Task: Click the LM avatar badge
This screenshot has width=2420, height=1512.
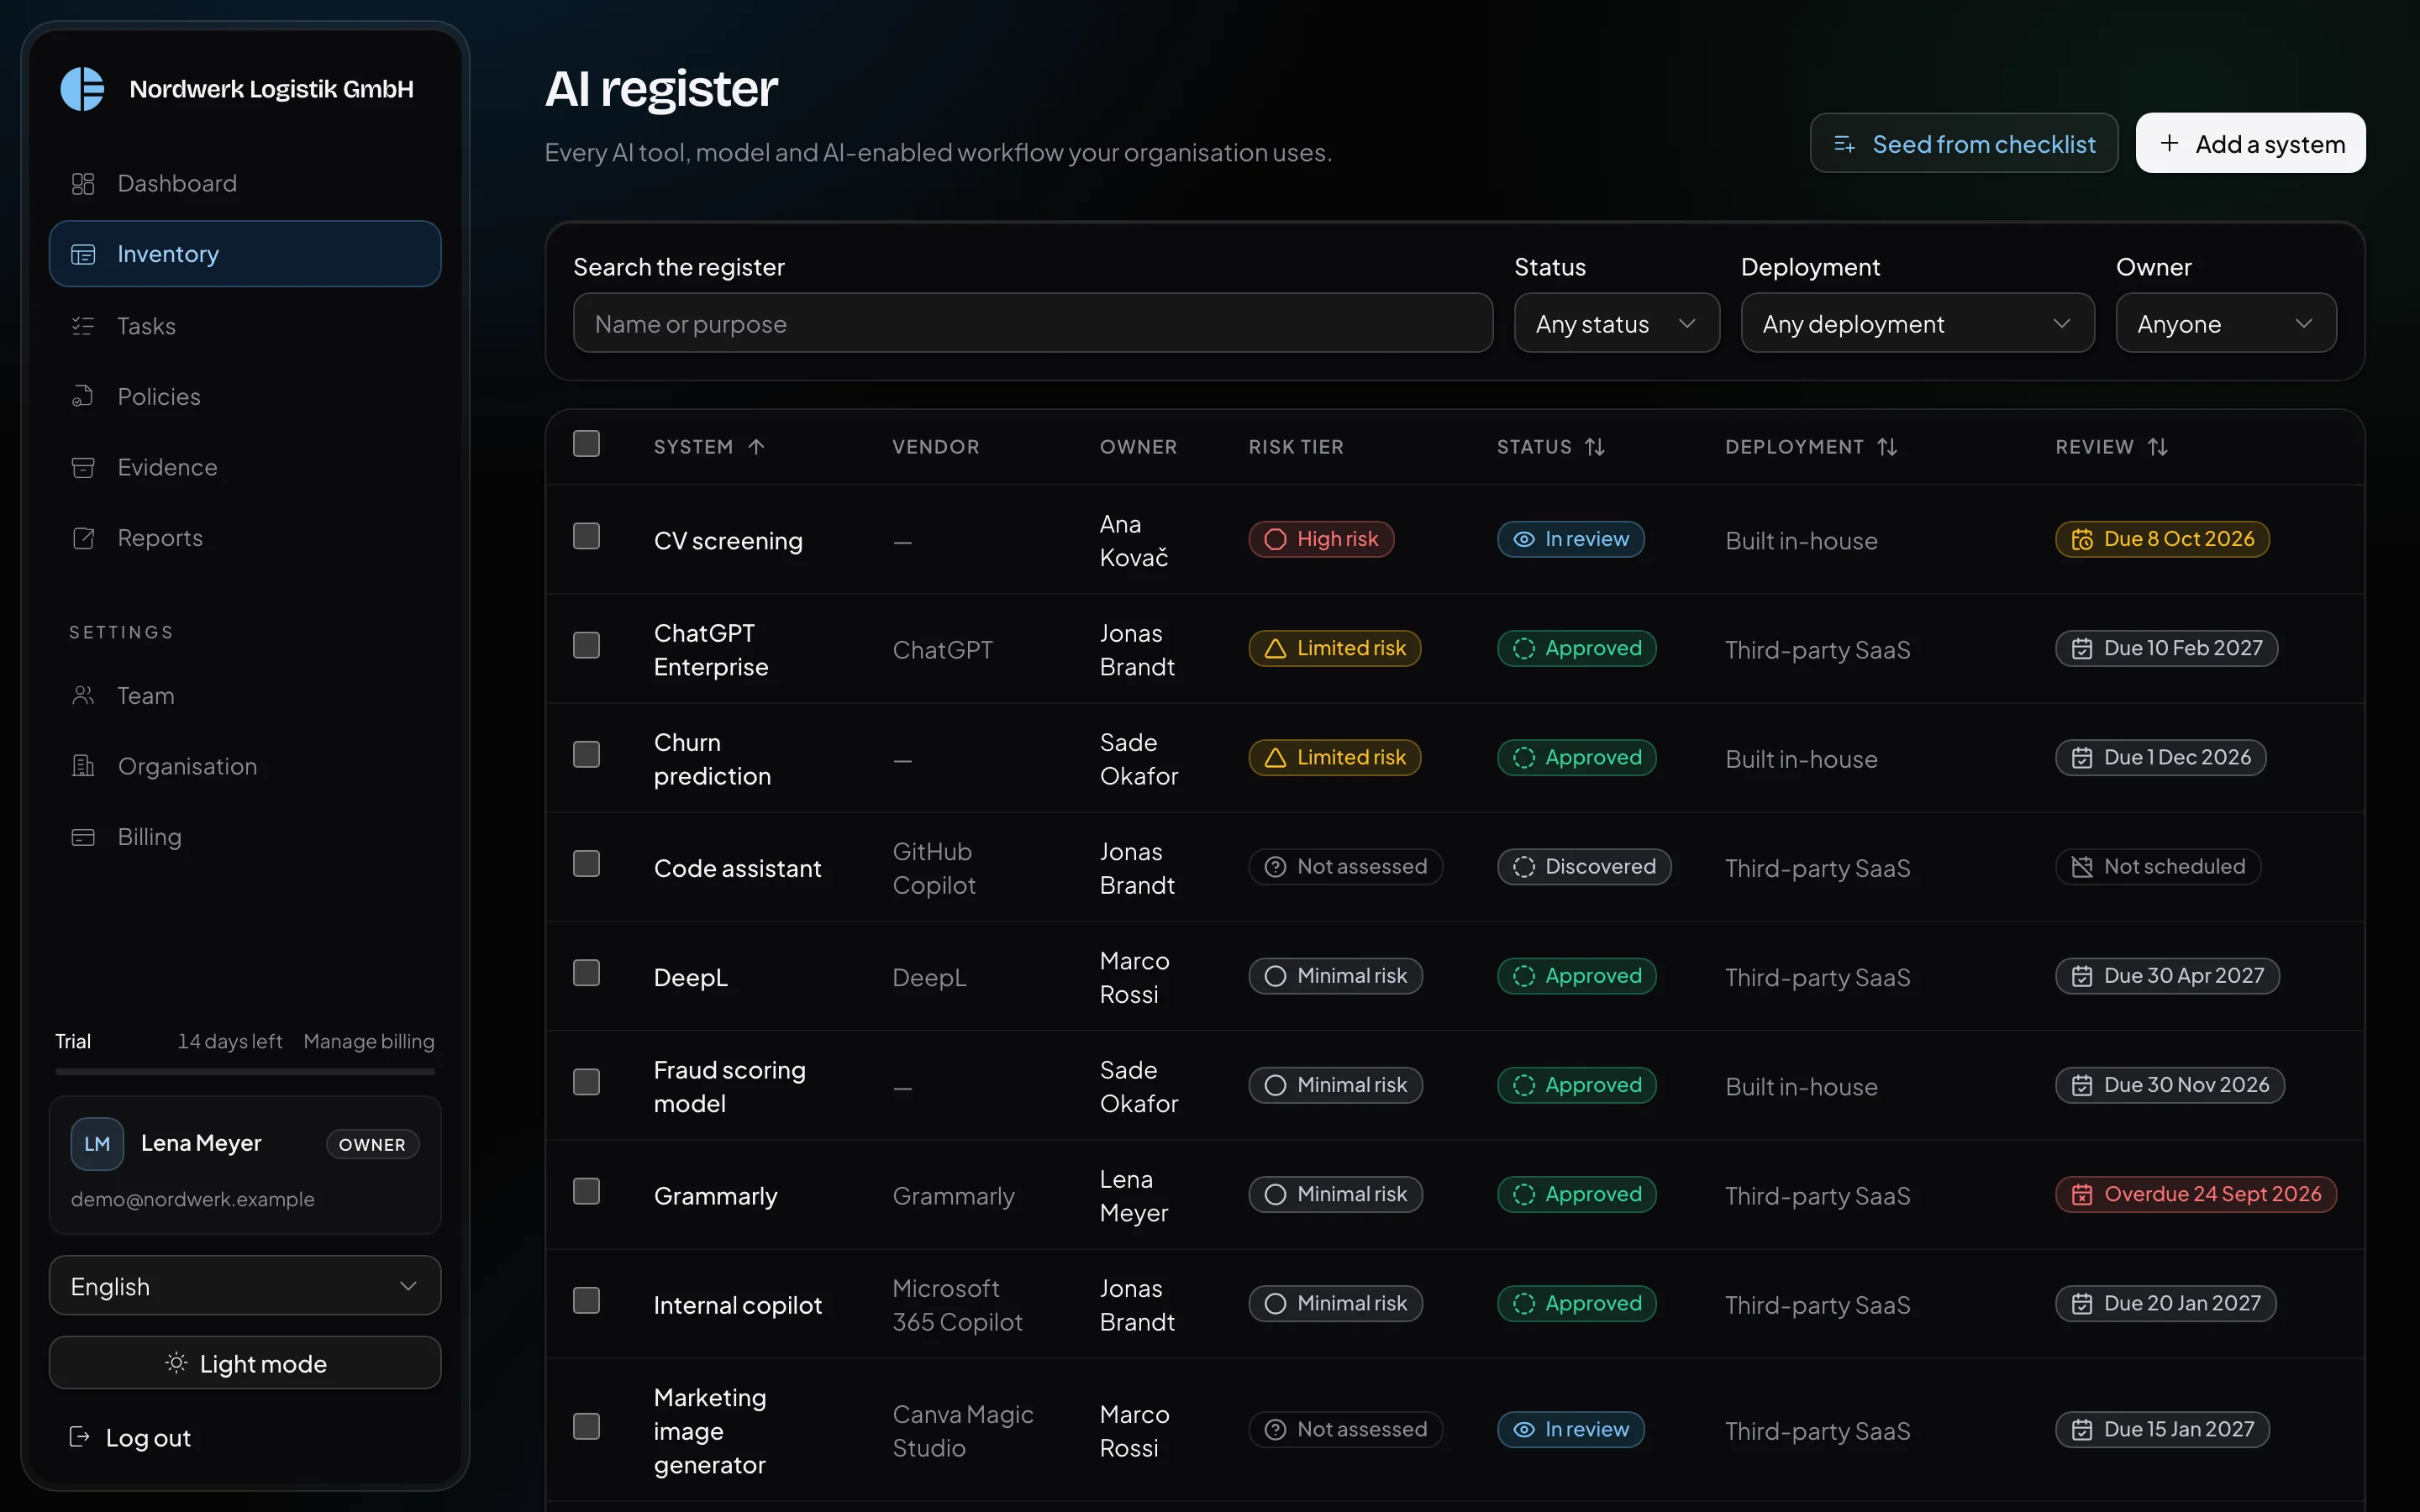Action: (97, 1144)
